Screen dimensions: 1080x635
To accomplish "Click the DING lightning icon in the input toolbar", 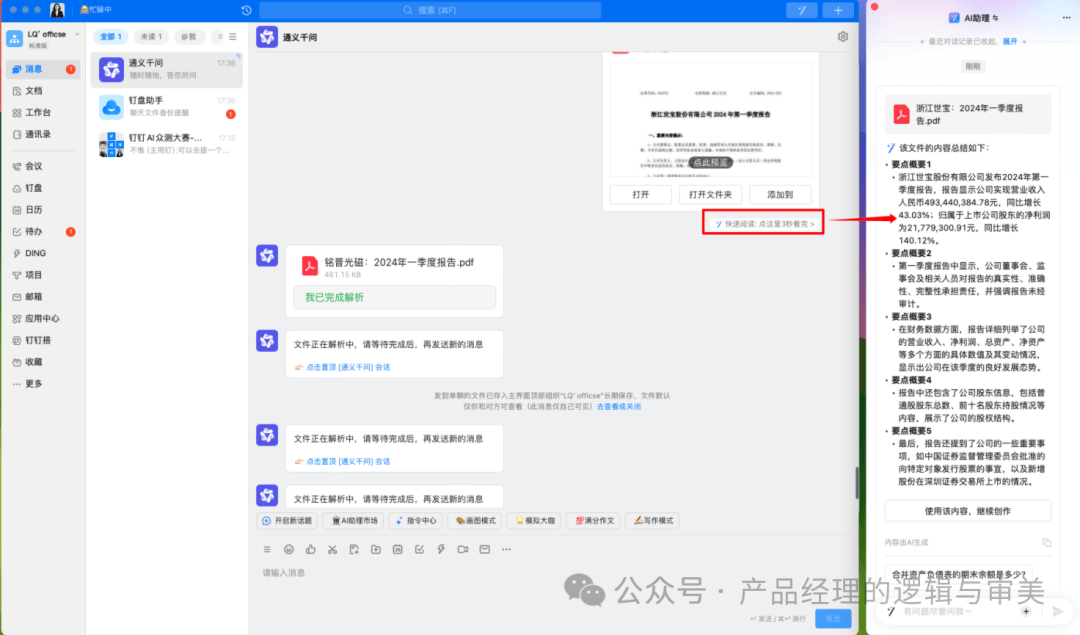I will point(441,550).
